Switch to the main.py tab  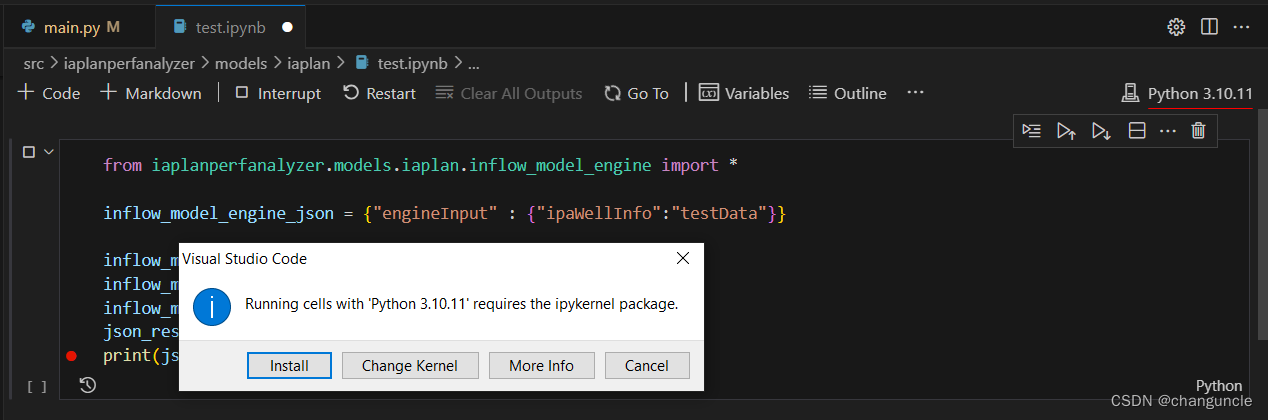pyautogui.click(x=70, y=27)
